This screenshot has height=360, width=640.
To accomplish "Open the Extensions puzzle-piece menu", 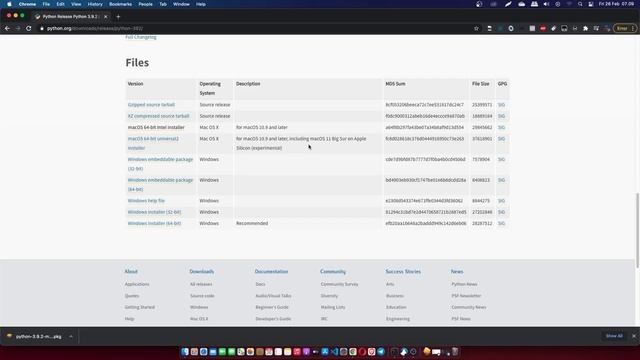I will point(585,29).
